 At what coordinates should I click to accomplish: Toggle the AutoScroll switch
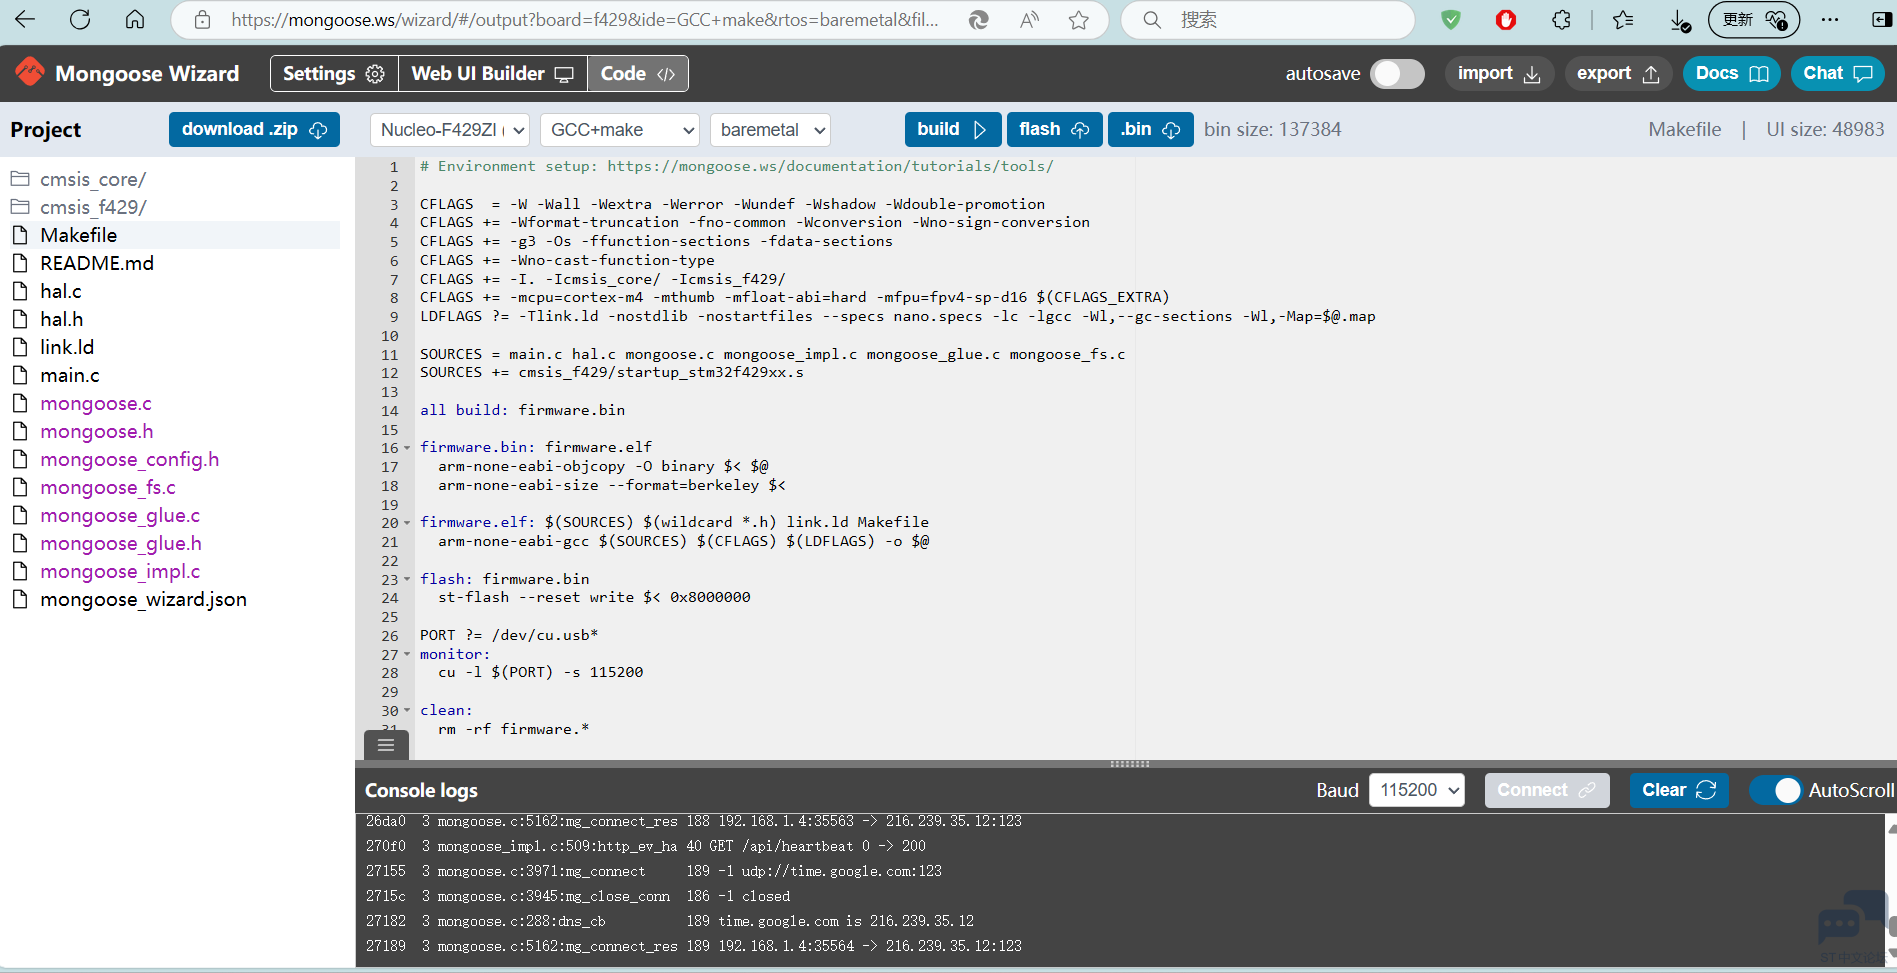click(x=1776, y=790)
